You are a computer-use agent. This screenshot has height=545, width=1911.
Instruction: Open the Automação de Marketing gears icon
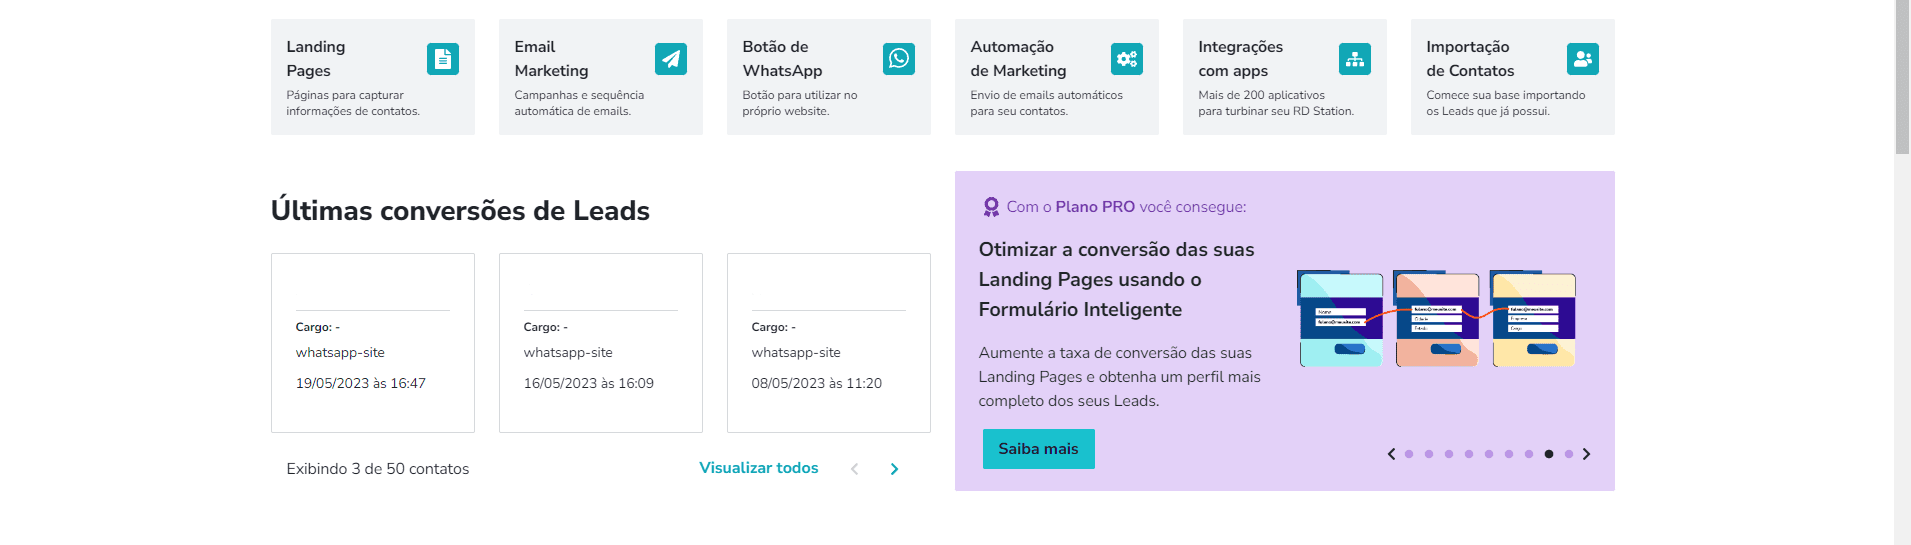pos(1126,59)
